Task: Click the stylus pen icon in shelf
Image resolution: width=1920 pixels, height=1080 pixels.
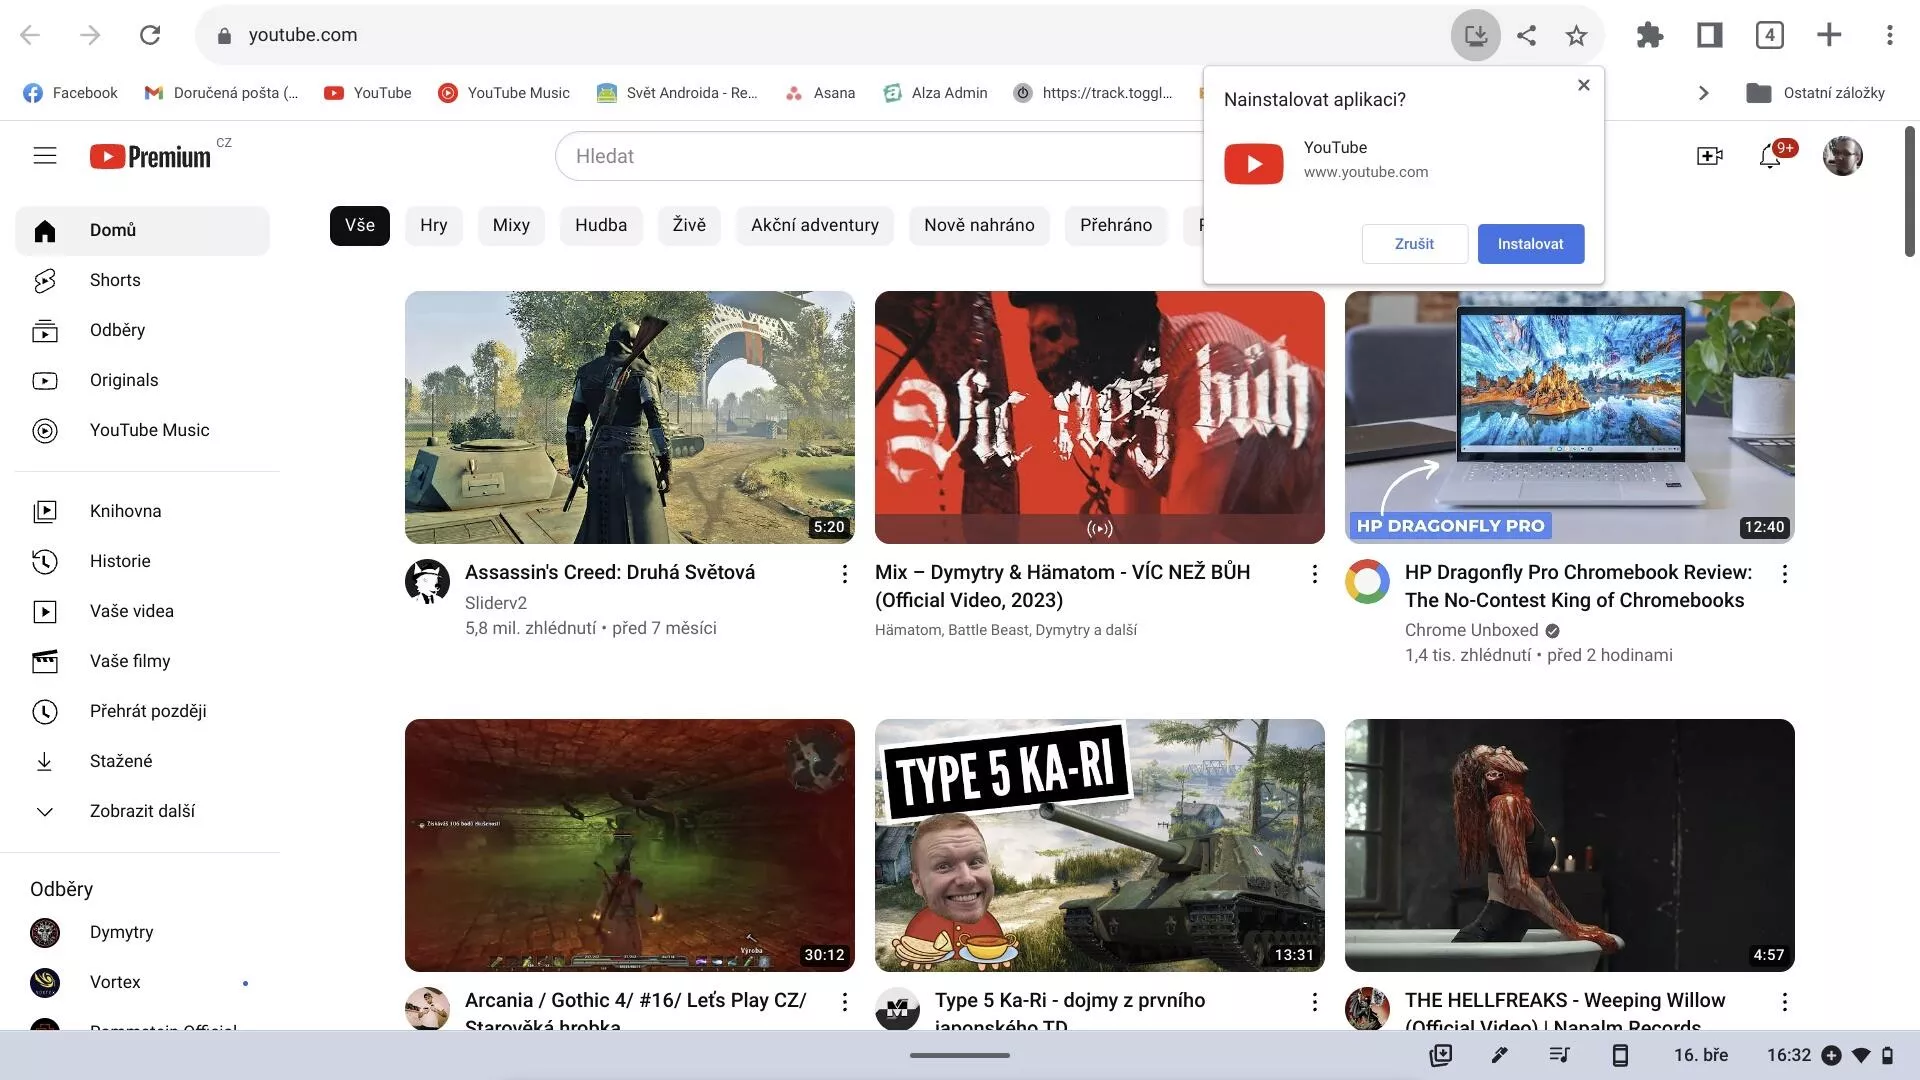Action: [x=1499, y=1055]
